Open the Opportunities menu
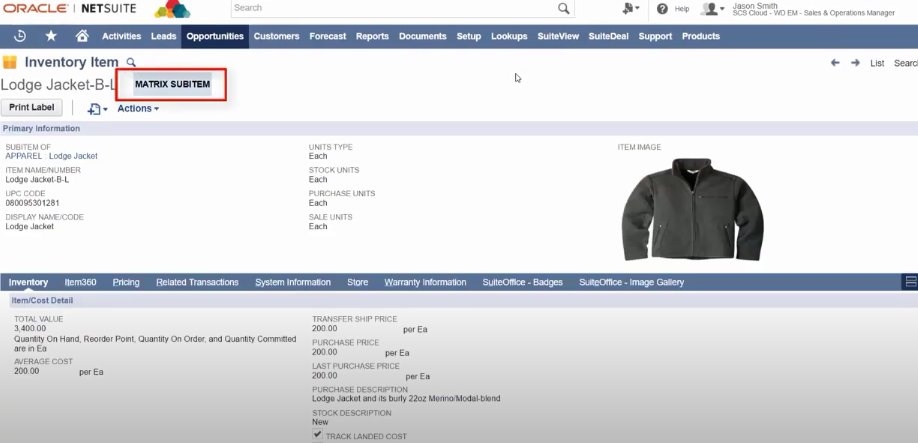The image size is (918, 443). pos(215,36)
